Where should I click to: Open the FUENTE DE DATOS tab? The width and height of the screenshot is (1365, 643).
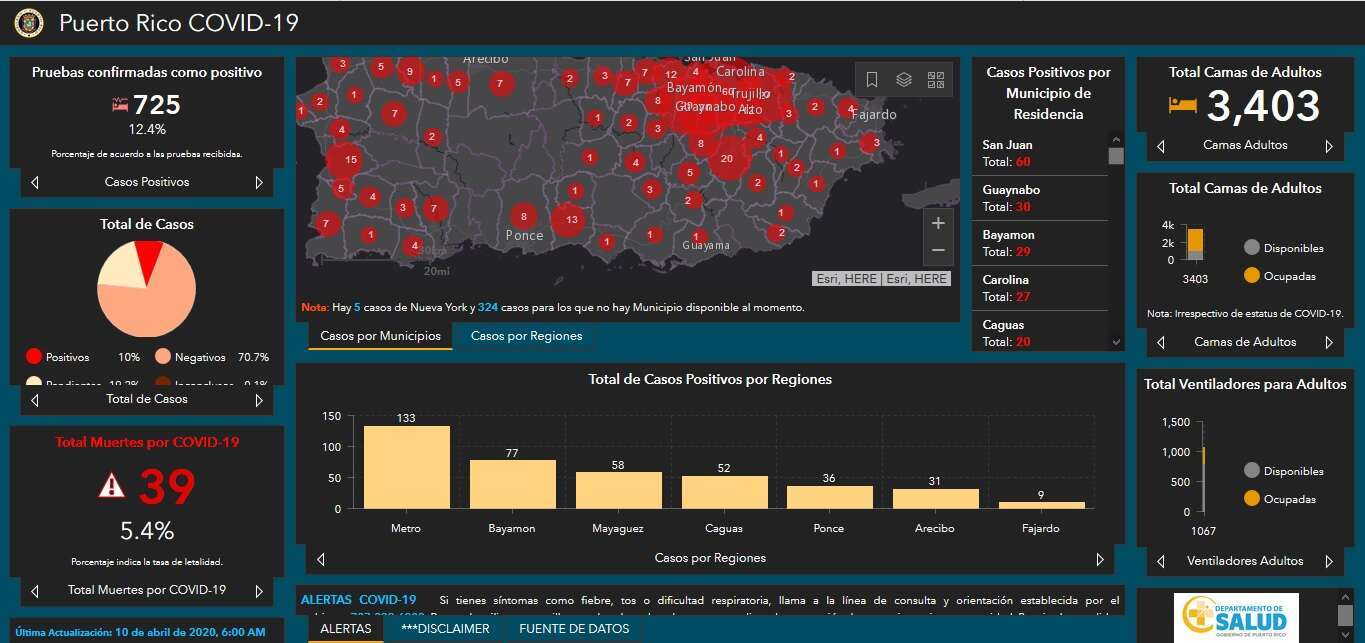coord(574,629)
